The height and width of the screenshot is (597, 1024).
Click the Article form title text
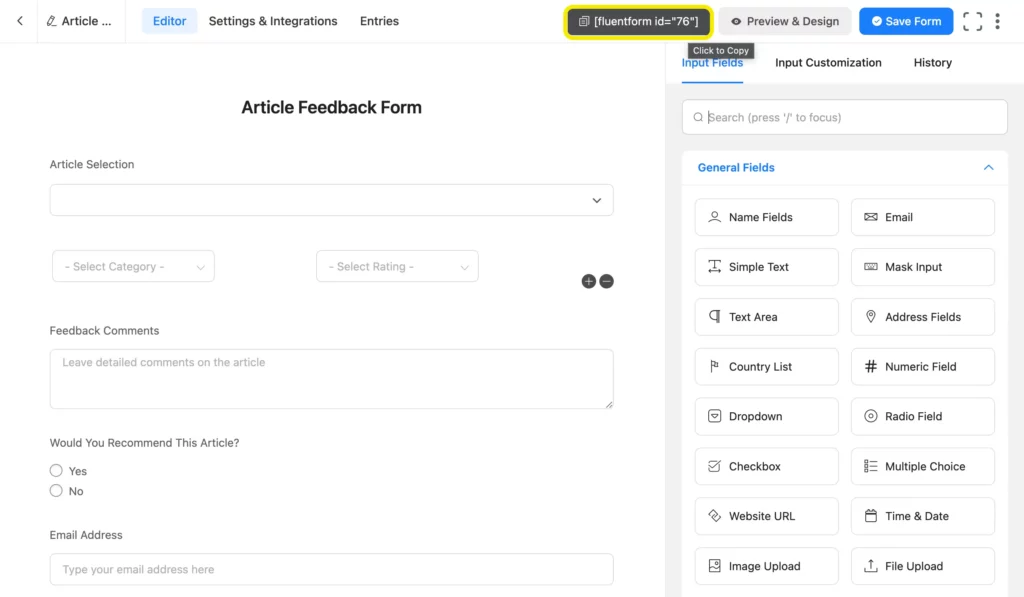pyautogui.click(x=86, y=21)
